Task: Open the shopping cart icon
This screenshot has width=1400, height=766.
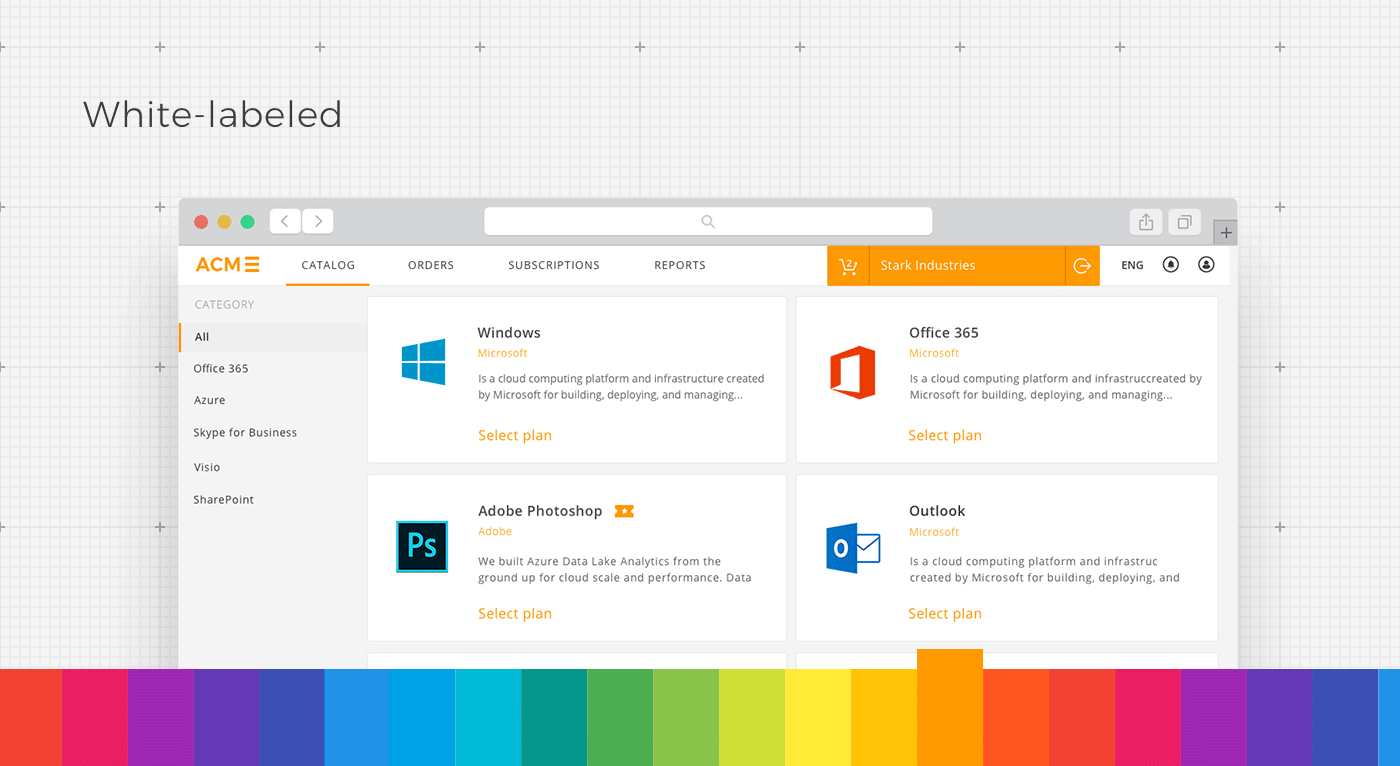Action: pos(848,266)
